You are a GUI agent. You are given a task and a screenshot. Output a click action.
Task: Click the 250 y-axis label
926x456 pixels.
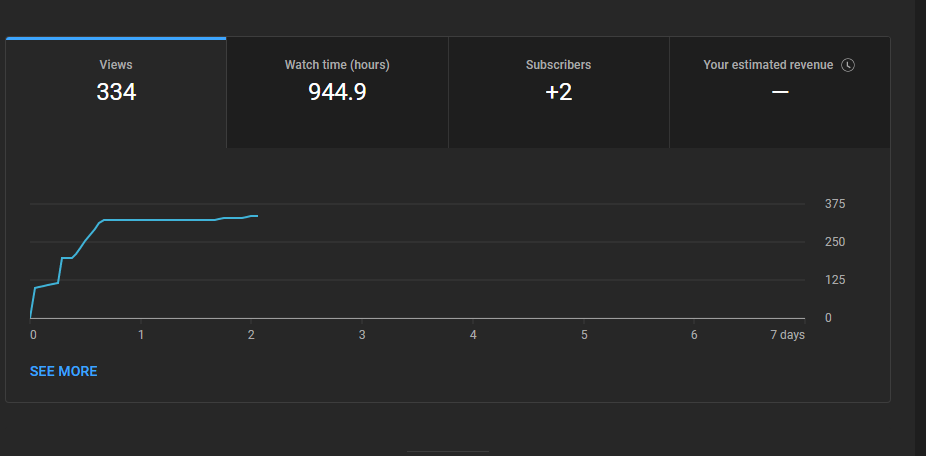click(x=835, y=242)
